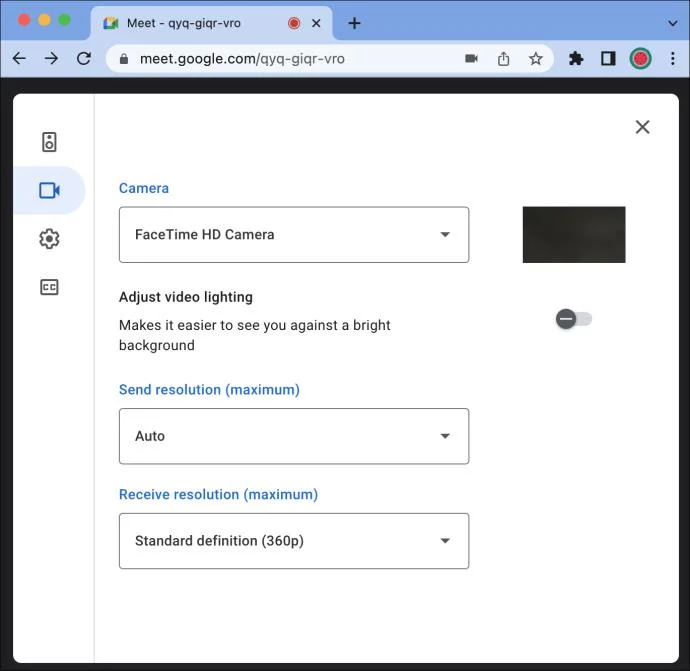Click the share page icon in address bar
Screen dimensions: 690x671
[503, 59]
